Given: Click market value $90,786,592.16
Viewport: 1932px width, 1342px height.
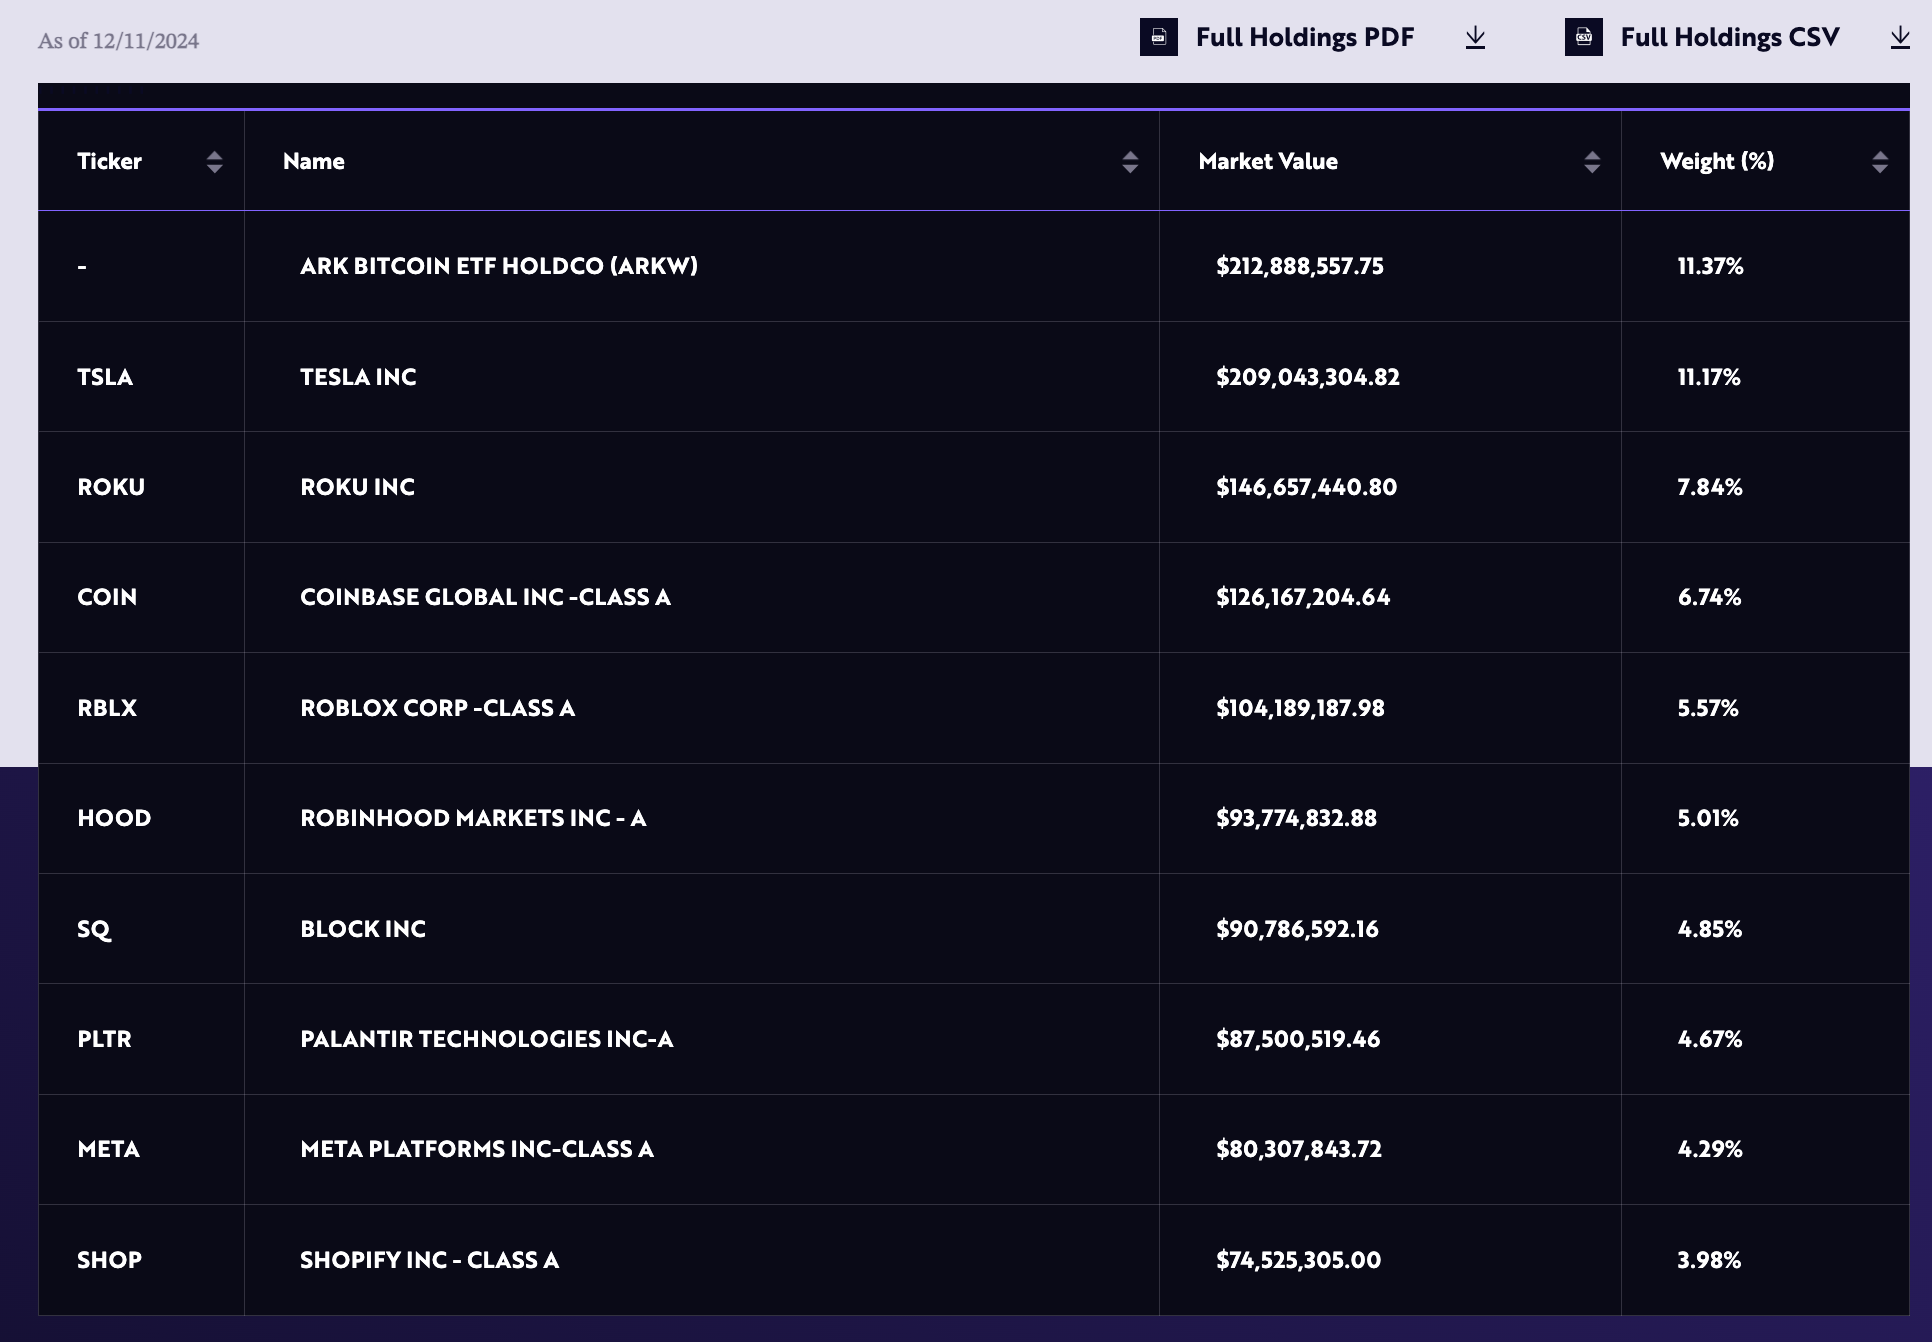Looking at the screenshot, I should (x=1297, y=929).
